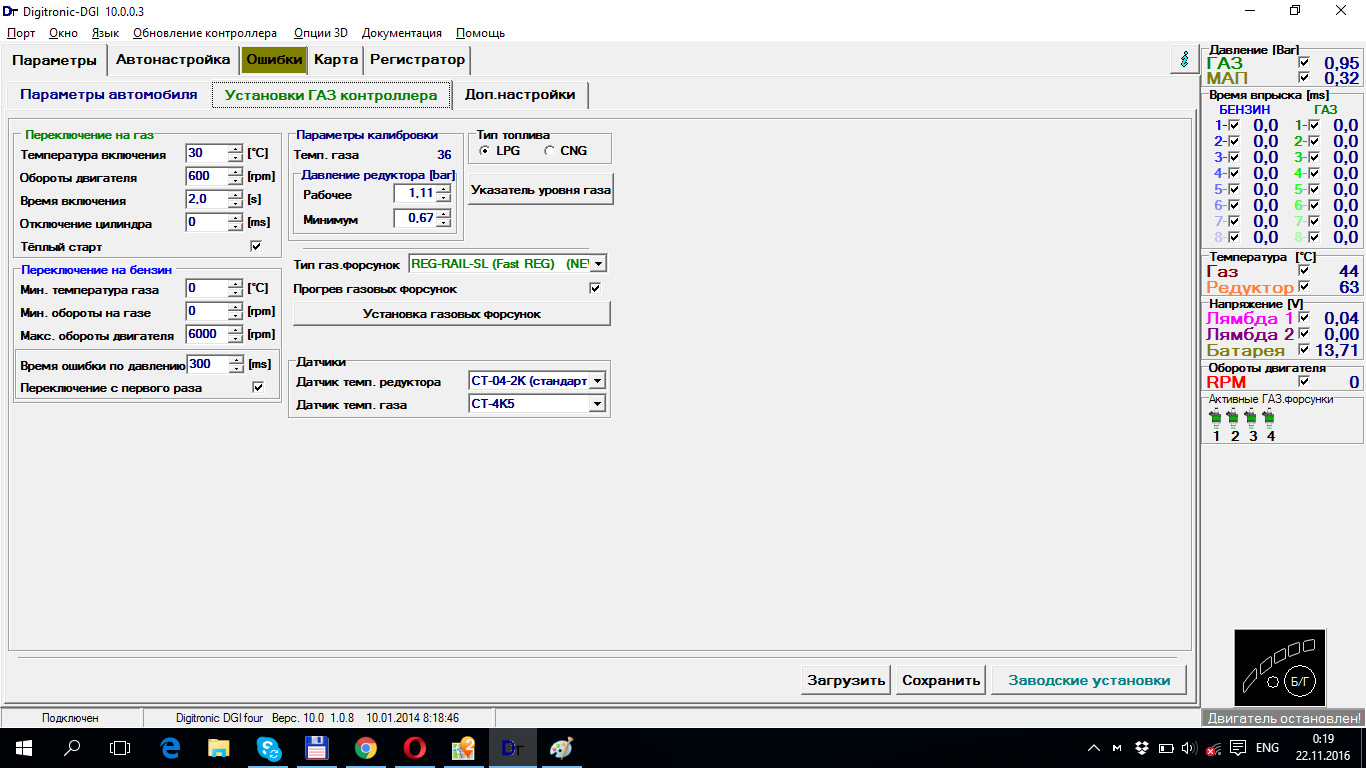Viewport: 1366px width, 768px height.
Task: Click the Б/Г gas-petrol switch button graphic
Action: coord(1299,681)
